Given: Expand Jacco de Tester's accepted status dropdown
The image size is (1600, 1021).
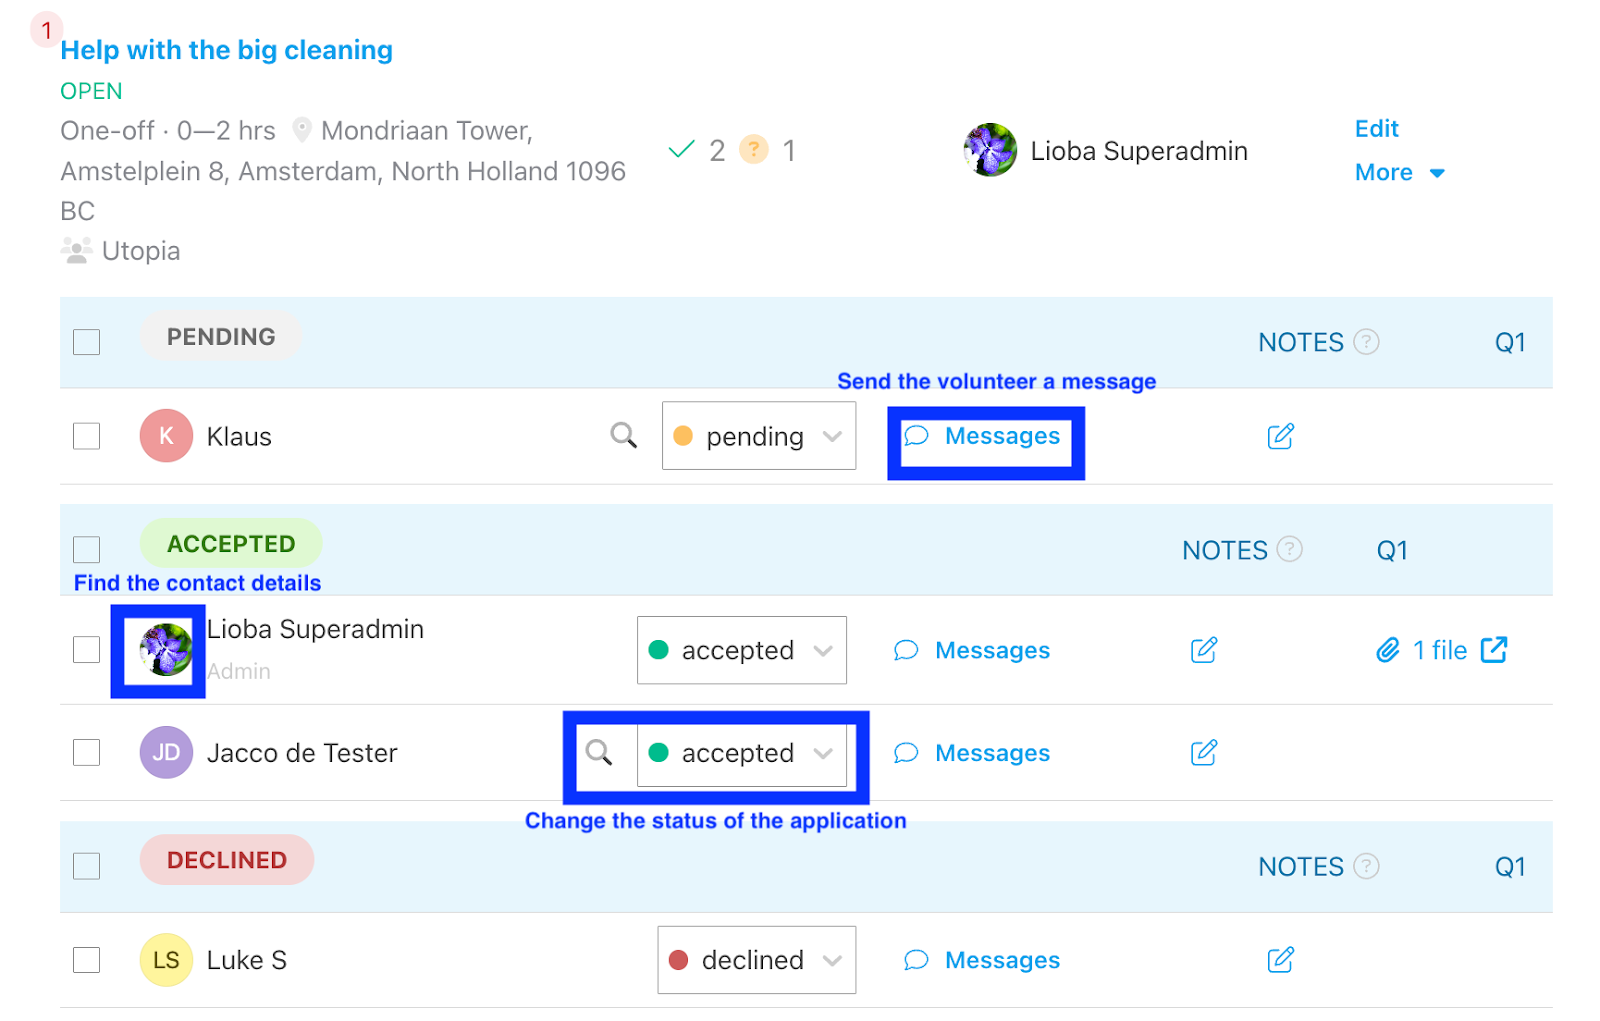Looking at the screenshot, I should (x=741, y=753).
